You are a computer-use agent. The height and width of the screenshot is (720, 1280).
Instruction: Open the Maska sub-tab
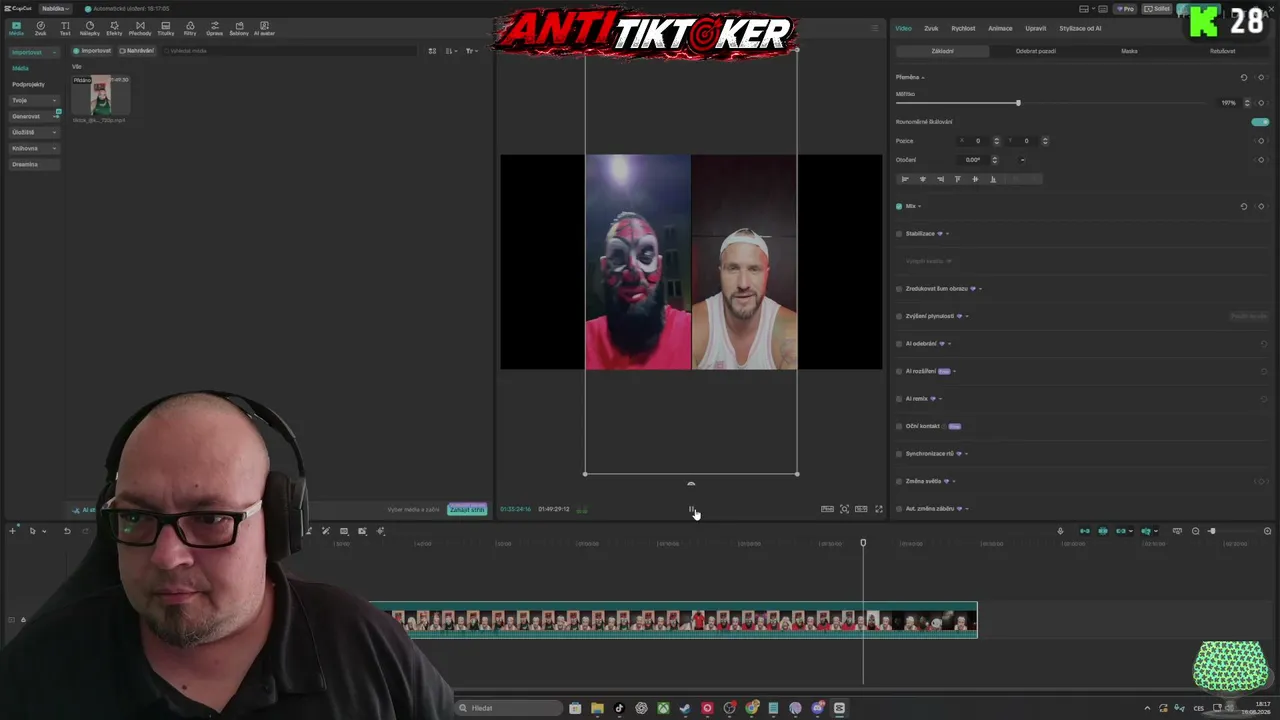pyautogui.click(x=1129, y=51)
